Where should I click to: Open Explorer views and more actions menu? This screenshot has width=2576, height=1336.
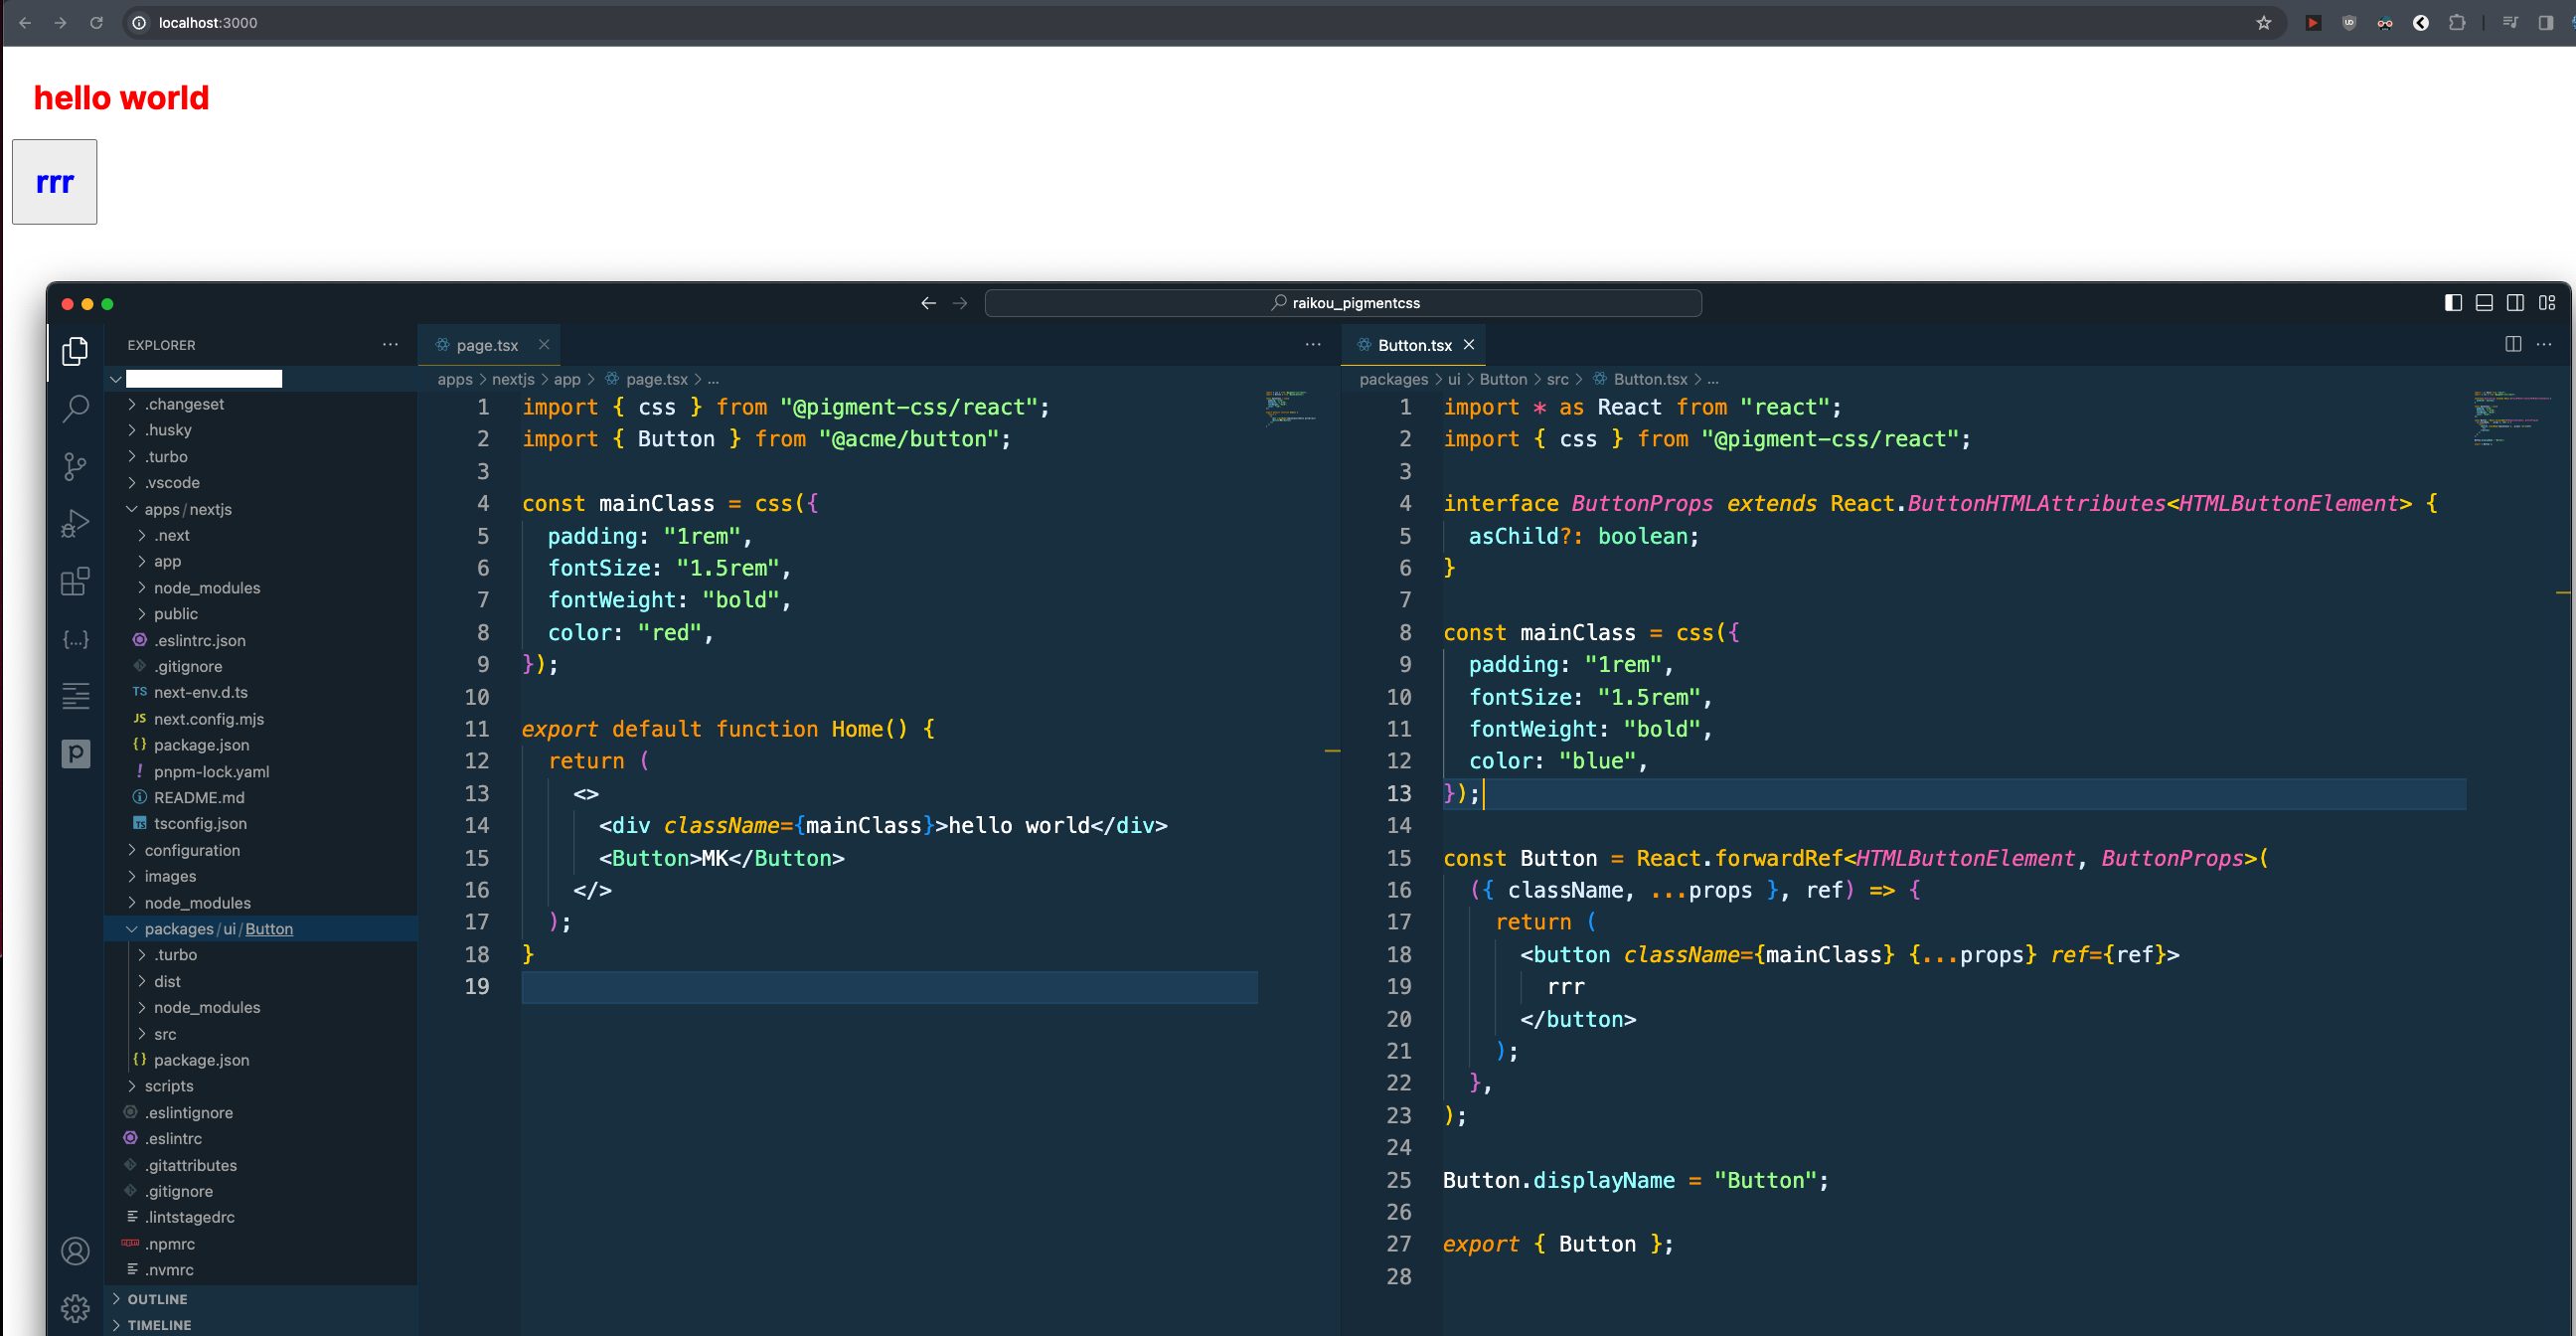click(390, 344)
